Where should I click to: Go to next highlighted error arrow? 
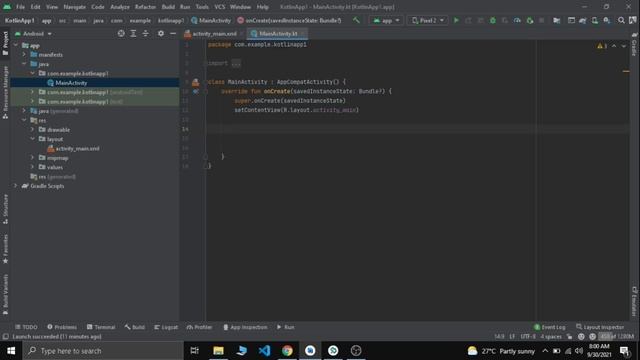click(624, 46)
